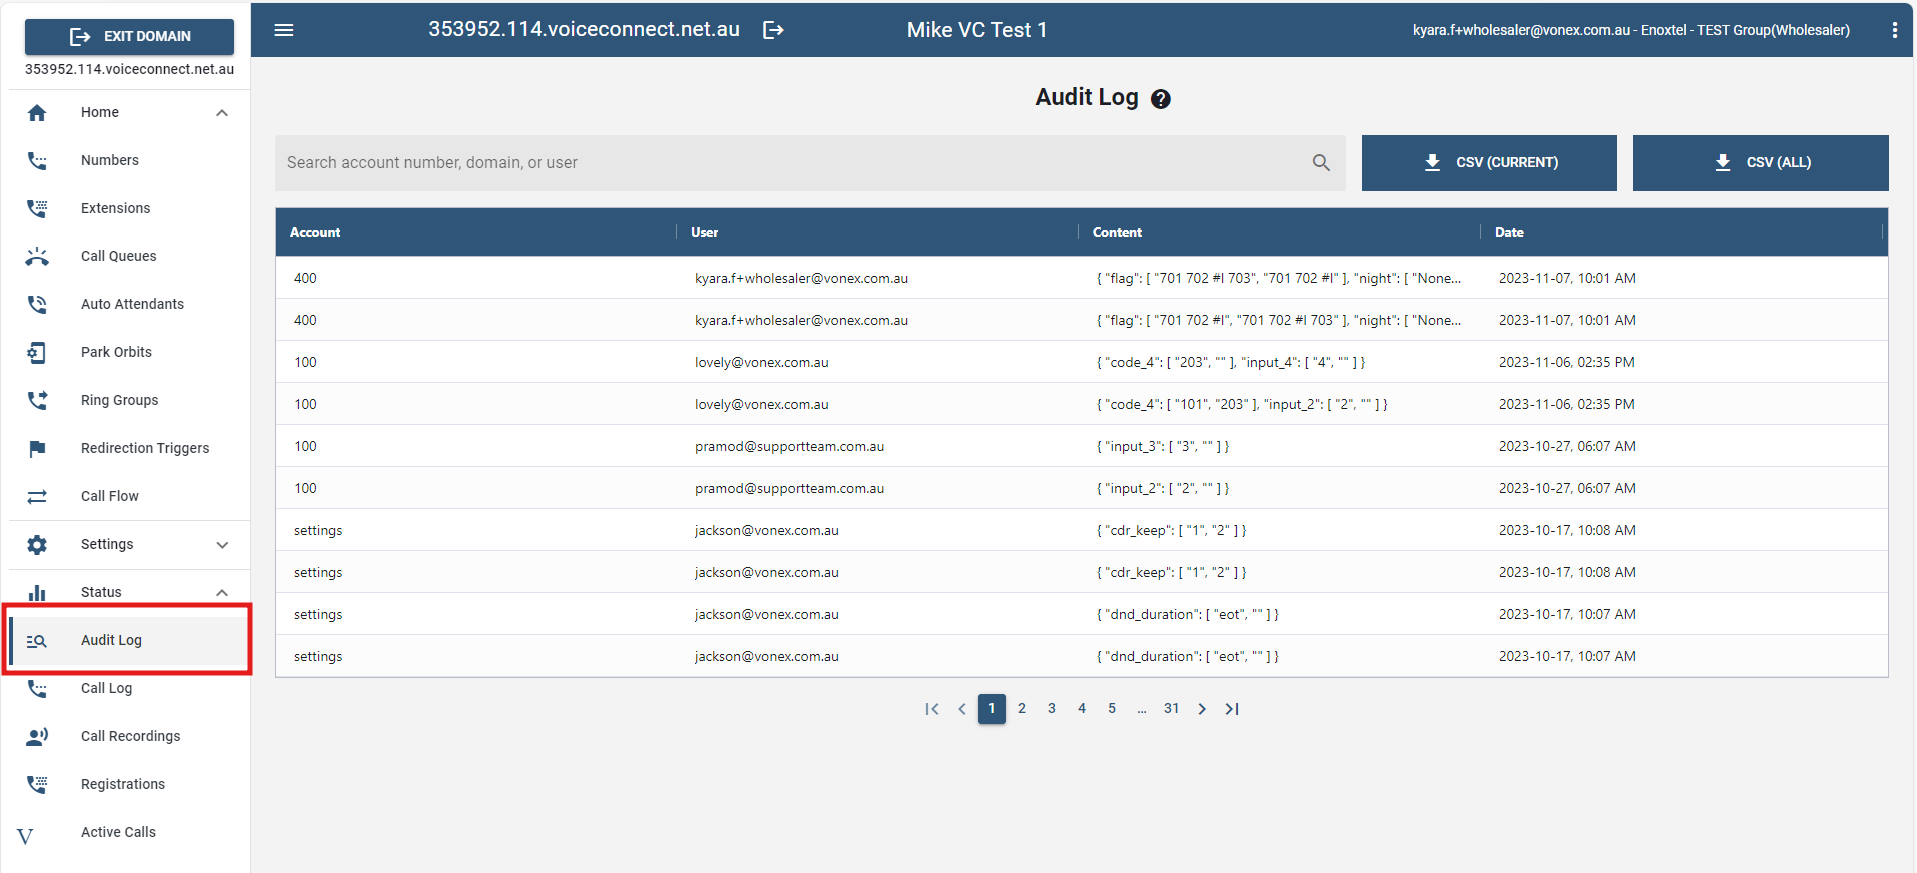Viewport: 1917px width, 873px height.
Task: Open Redirection Triggers in the sidebar
Action: point(145,448)
